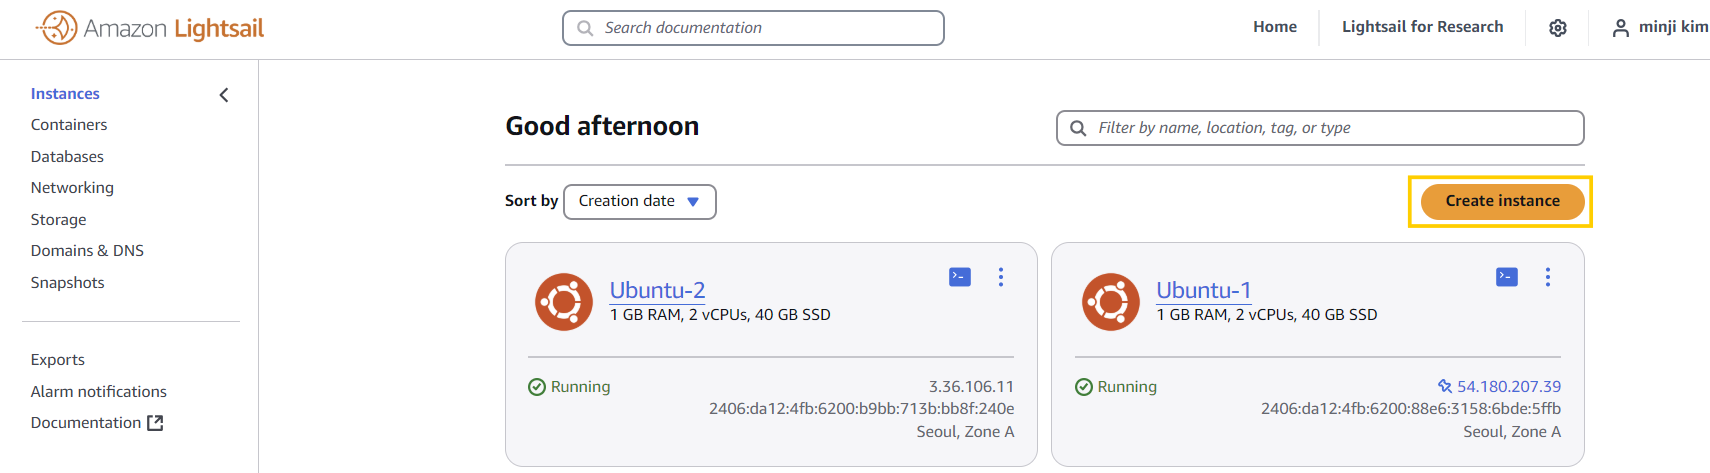Go to Containers in the sidebar
Image resolution: width=1710 pixels, height=473 pixels.
69,125
